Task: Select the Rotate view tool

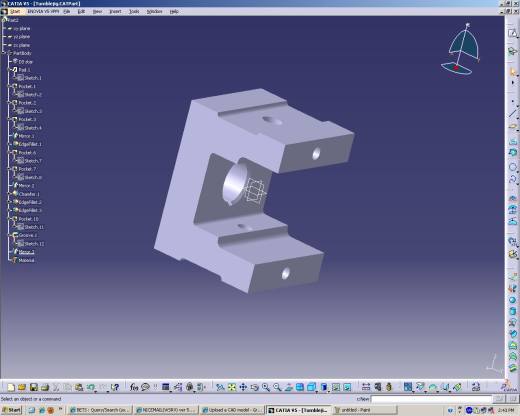Action: click(255, 387)
